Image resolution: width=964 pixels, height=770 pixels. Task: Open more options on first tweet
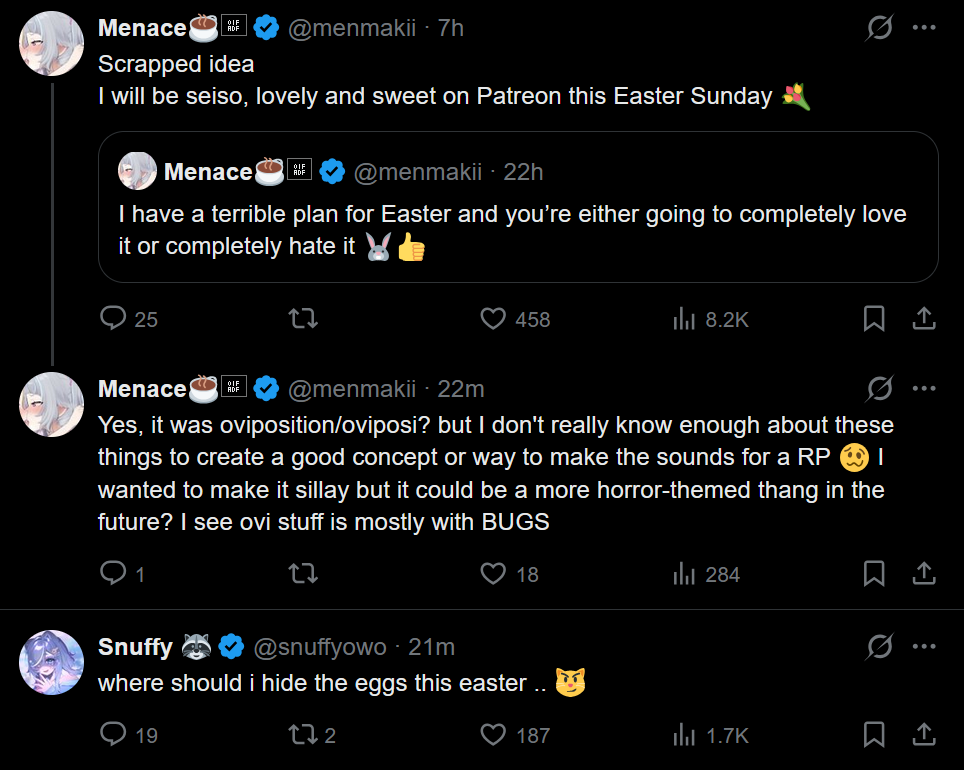(x=924, y=28)
